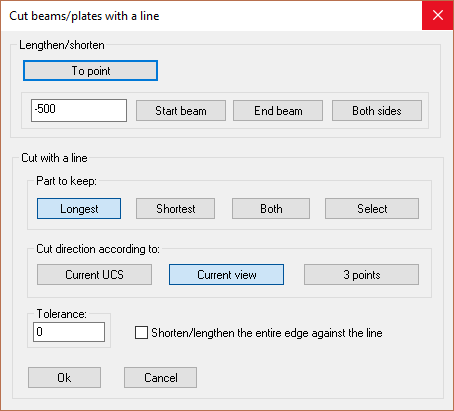Click the To point button
Image resolution: width=454 pixels, height=411 pixels.
pos(90,71)
